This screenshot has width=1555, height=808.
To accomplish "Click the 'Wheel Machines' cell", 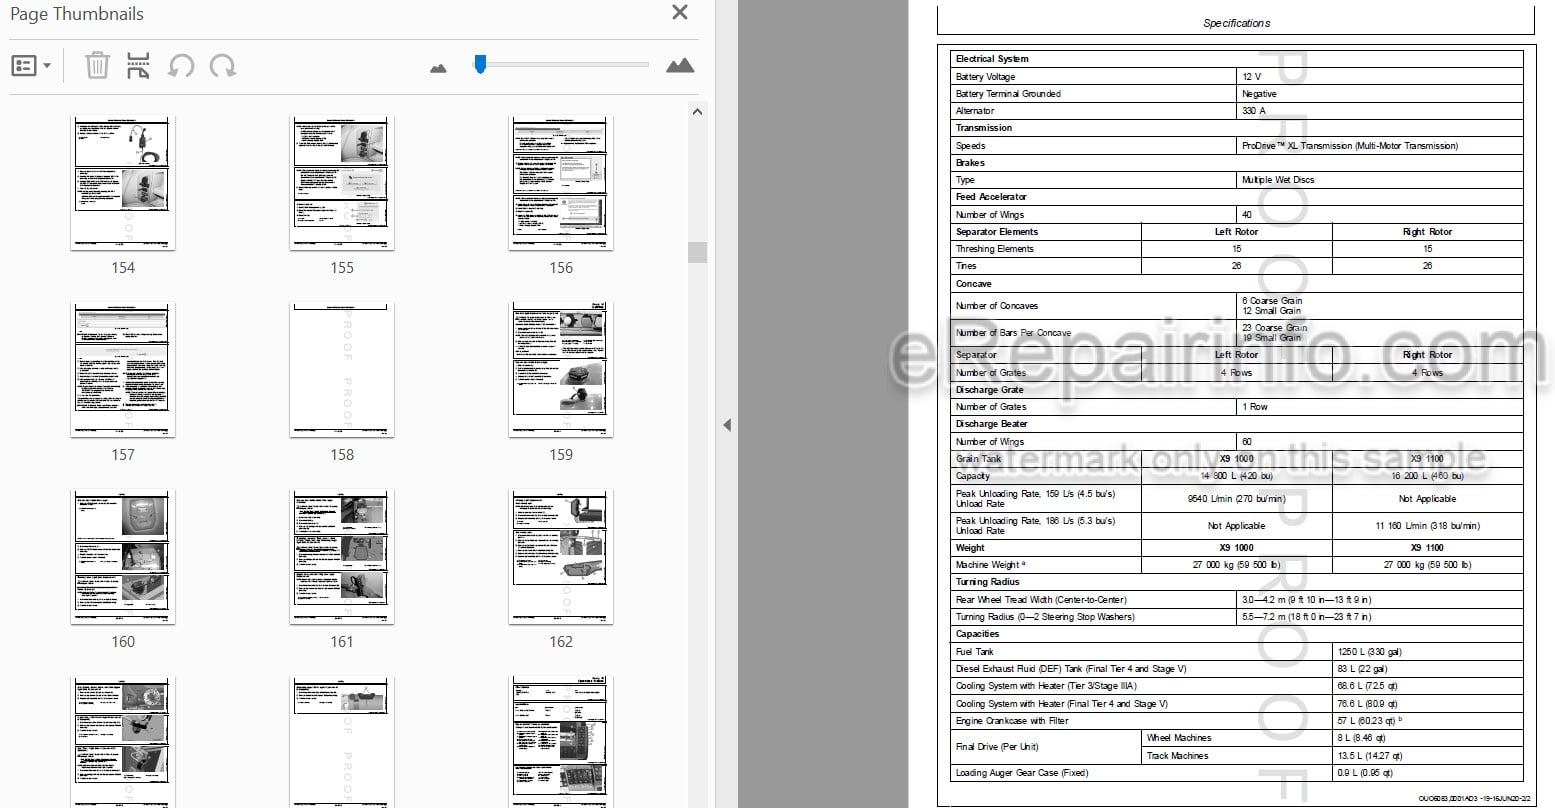I will [x=1179, y=738].
